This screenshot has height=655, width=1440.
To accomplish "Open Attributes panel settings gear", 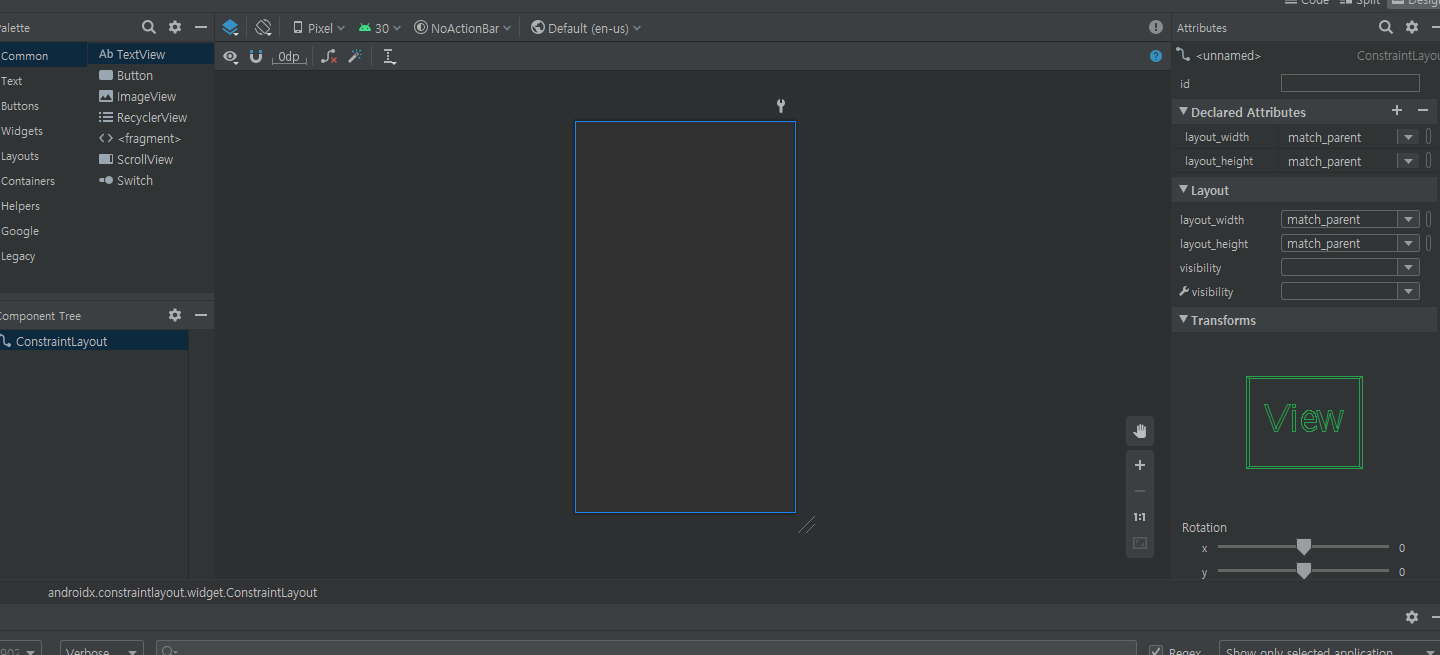I will click(1412, 28).
